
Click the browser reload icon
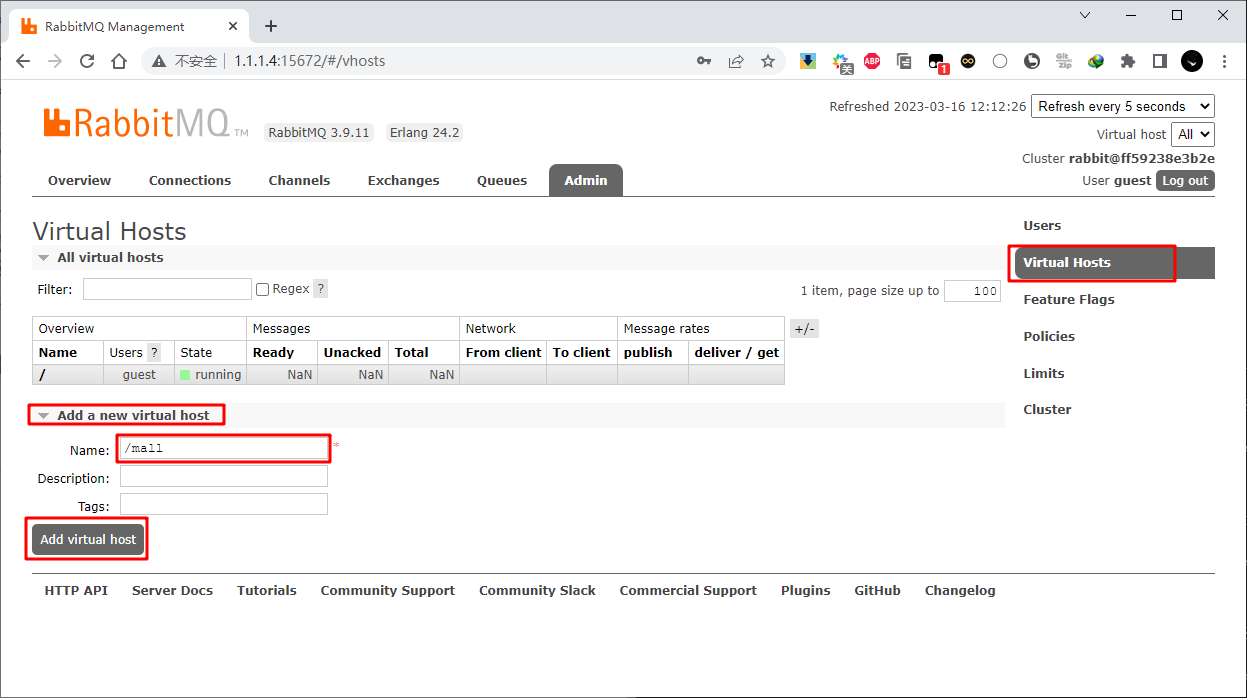(x=87, y=61)
